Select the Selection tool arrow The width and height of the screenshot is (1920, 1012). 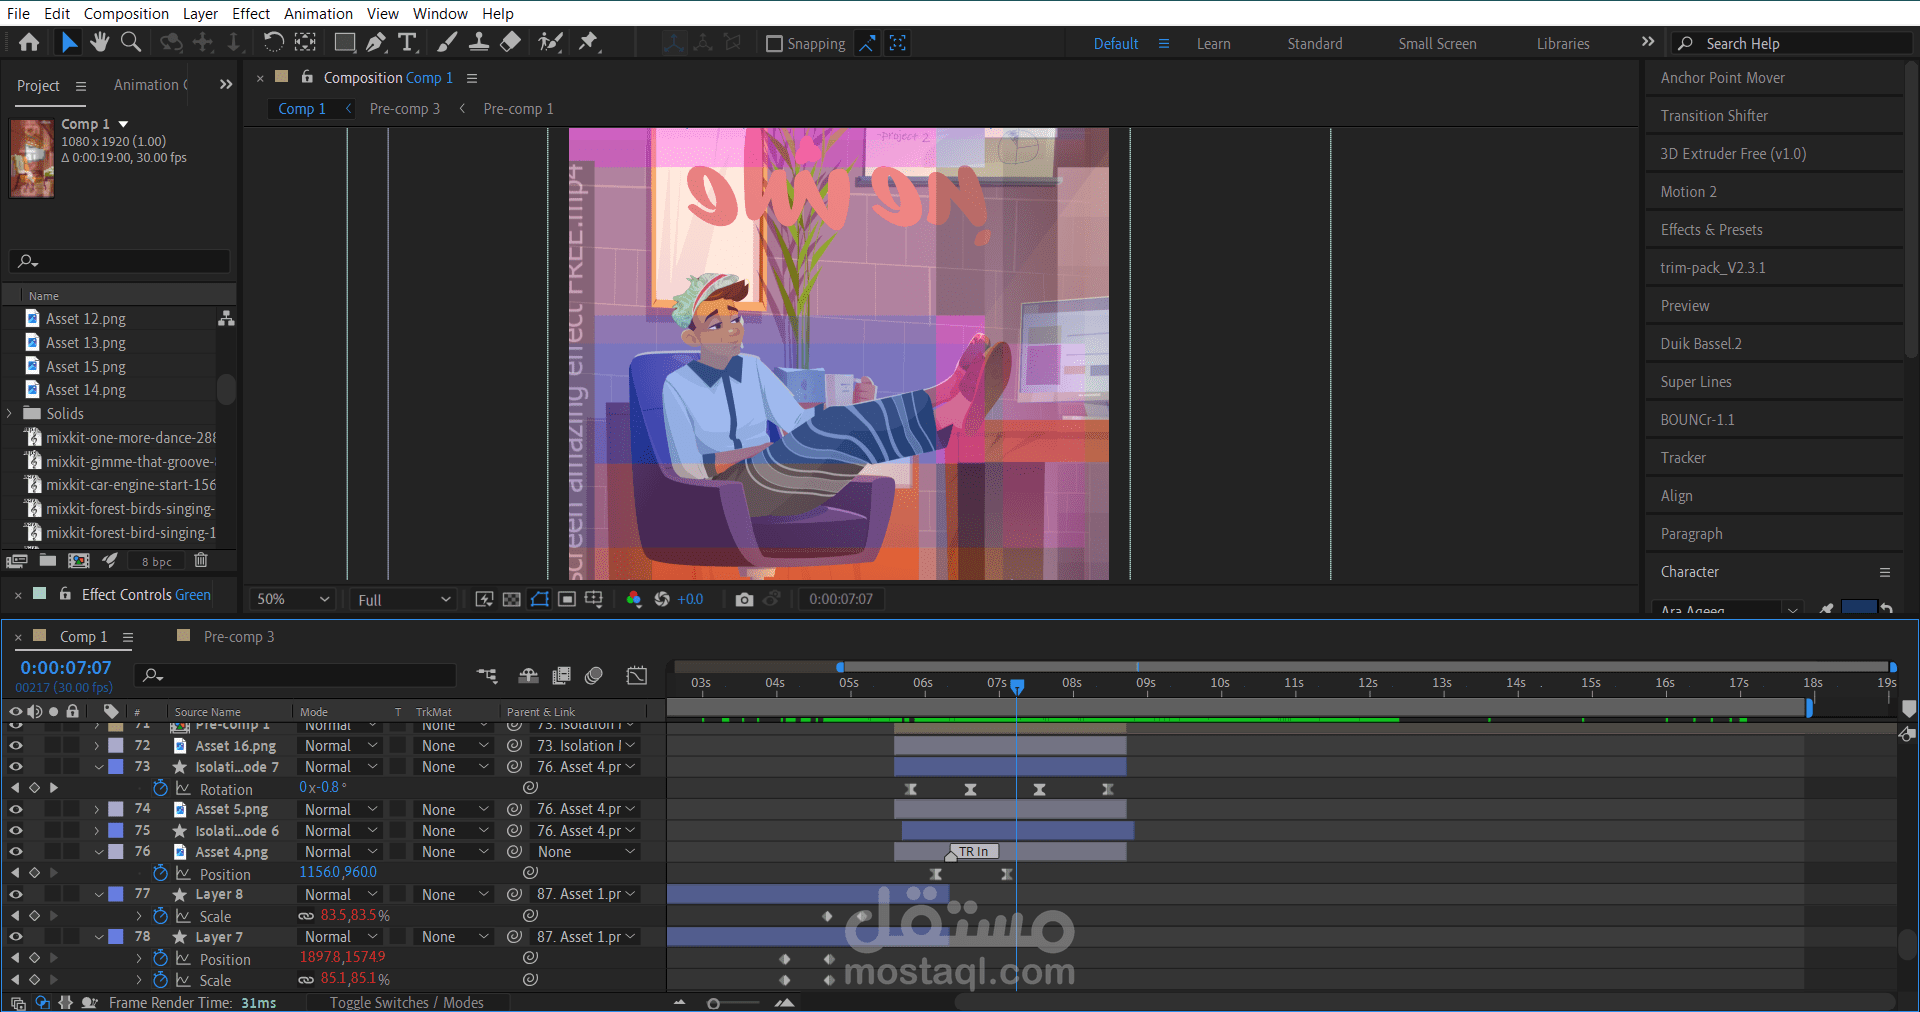pos(68,42)
